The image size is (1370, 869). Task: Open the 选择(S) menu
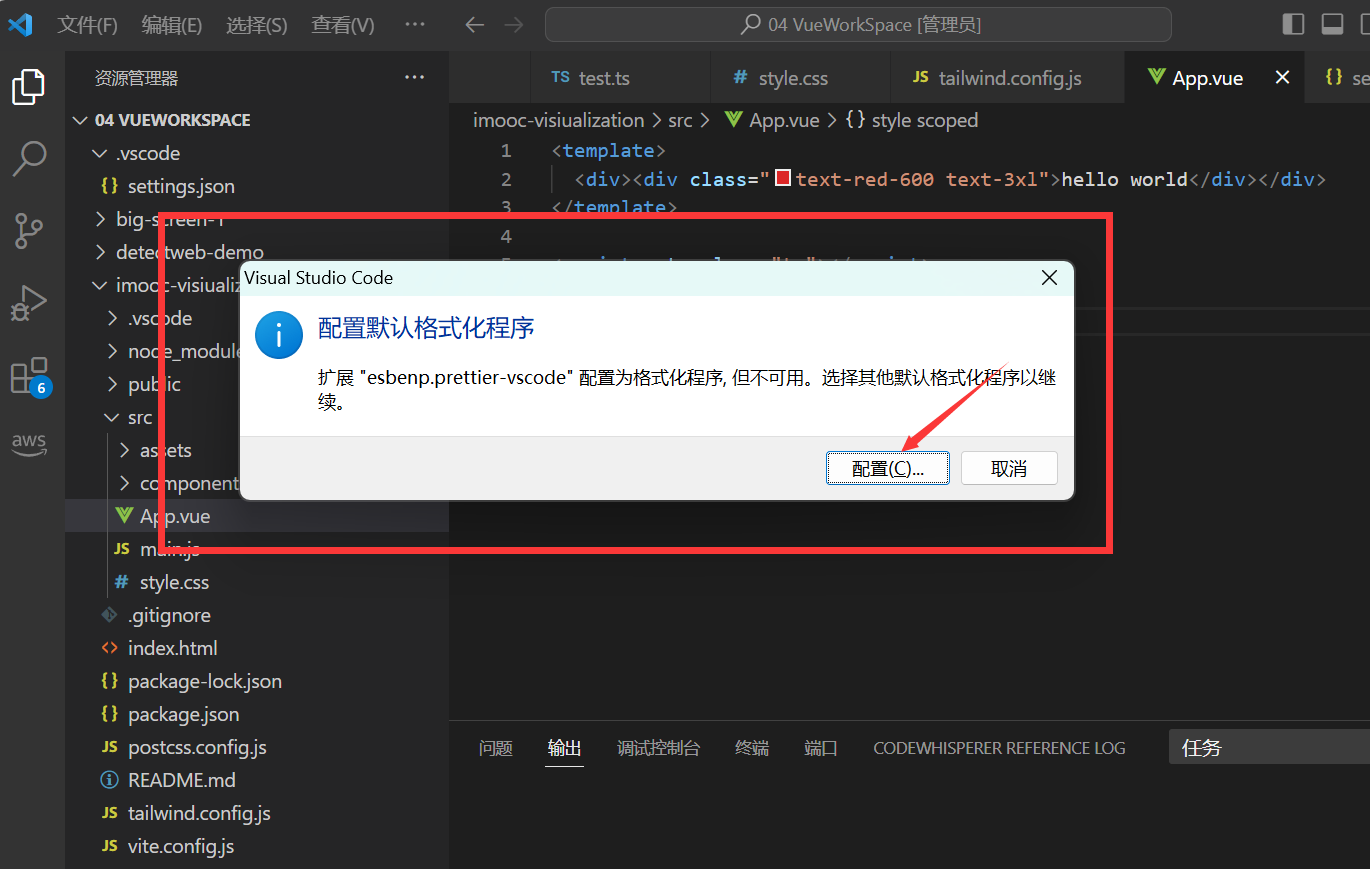pyautogui.click(x=256, y=25)
